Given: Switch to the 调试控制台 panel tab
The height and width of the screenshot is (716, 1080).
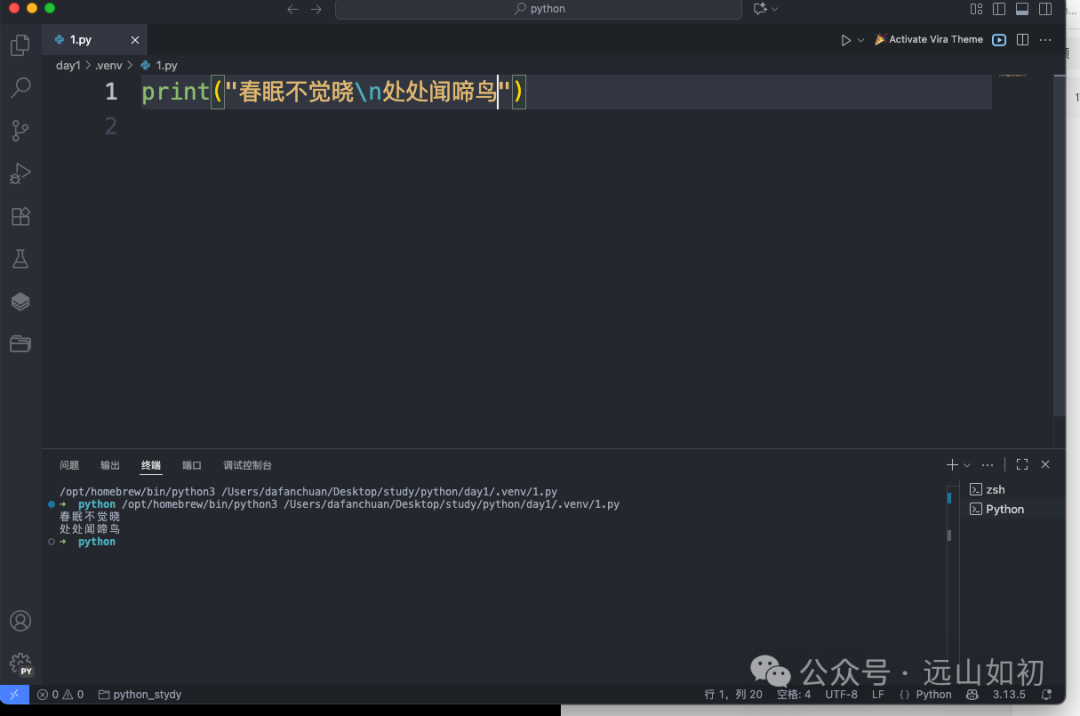Looking at the screenshot, I should coord(247,465).
